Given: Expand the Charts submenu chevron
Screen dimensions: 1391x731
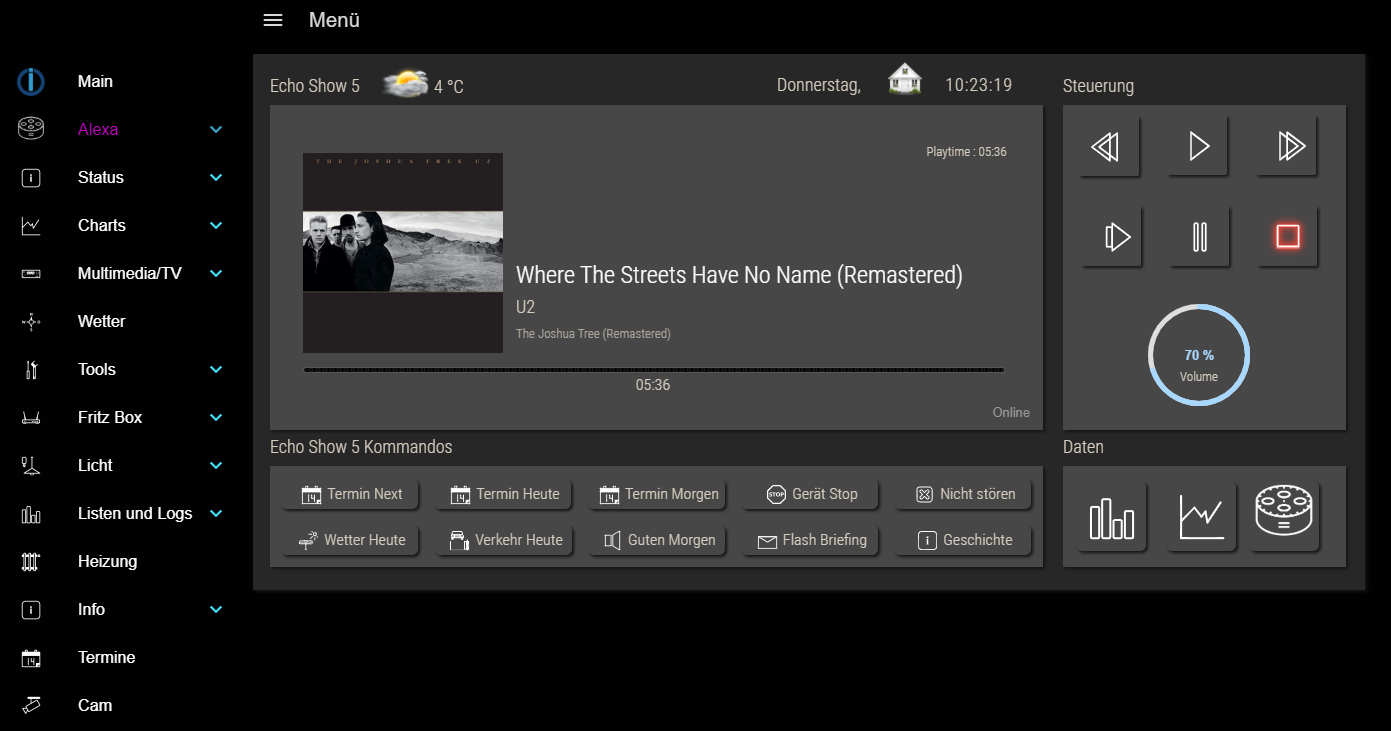Looking at the screenshot, I should (x=216, y=226).
